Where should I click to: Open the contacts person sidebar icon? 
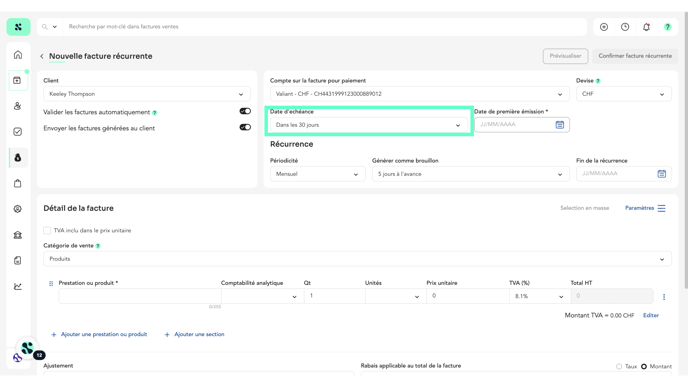coord(18,106)
